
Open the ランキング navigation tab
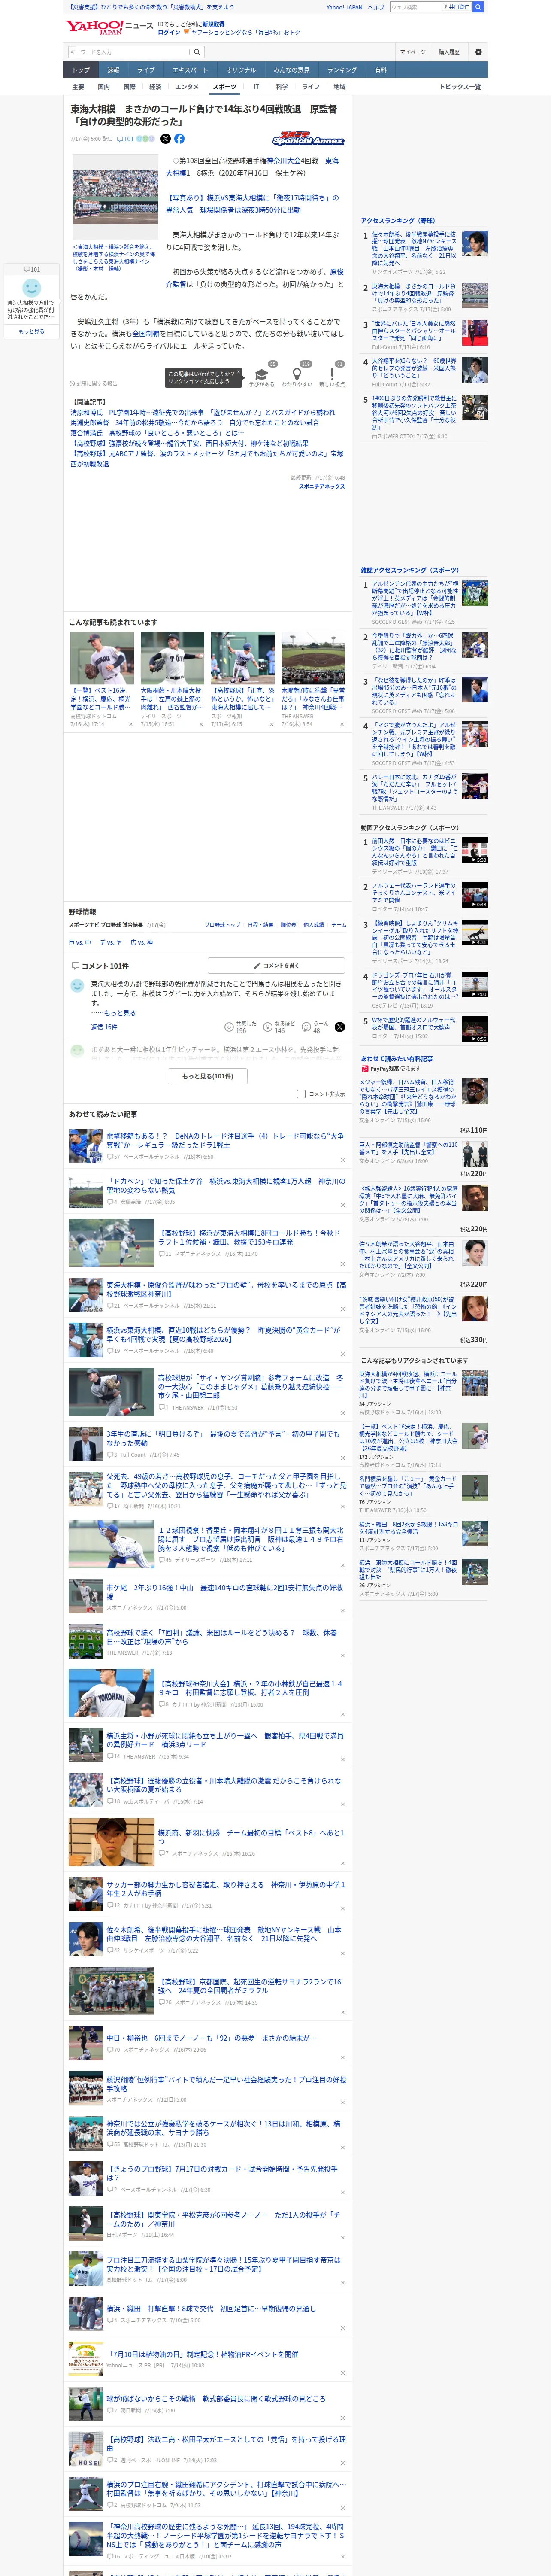click(342, 70)
